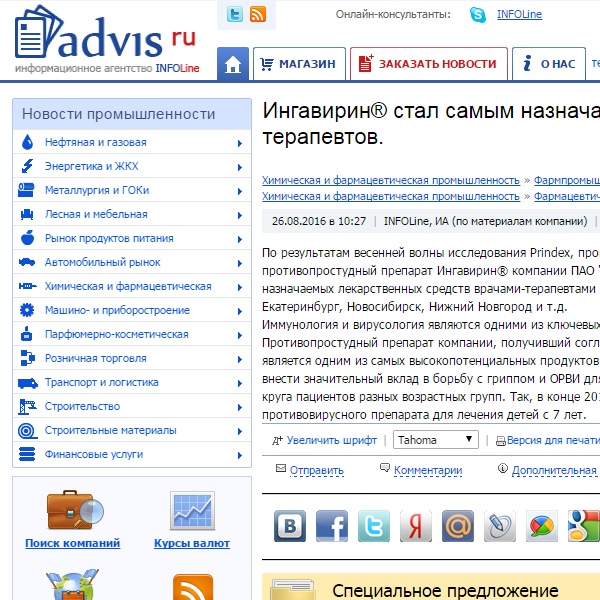Viewport: 600px width, 600px height.
Task: Click the Отправить link
Action: click(x=316, y=470)
